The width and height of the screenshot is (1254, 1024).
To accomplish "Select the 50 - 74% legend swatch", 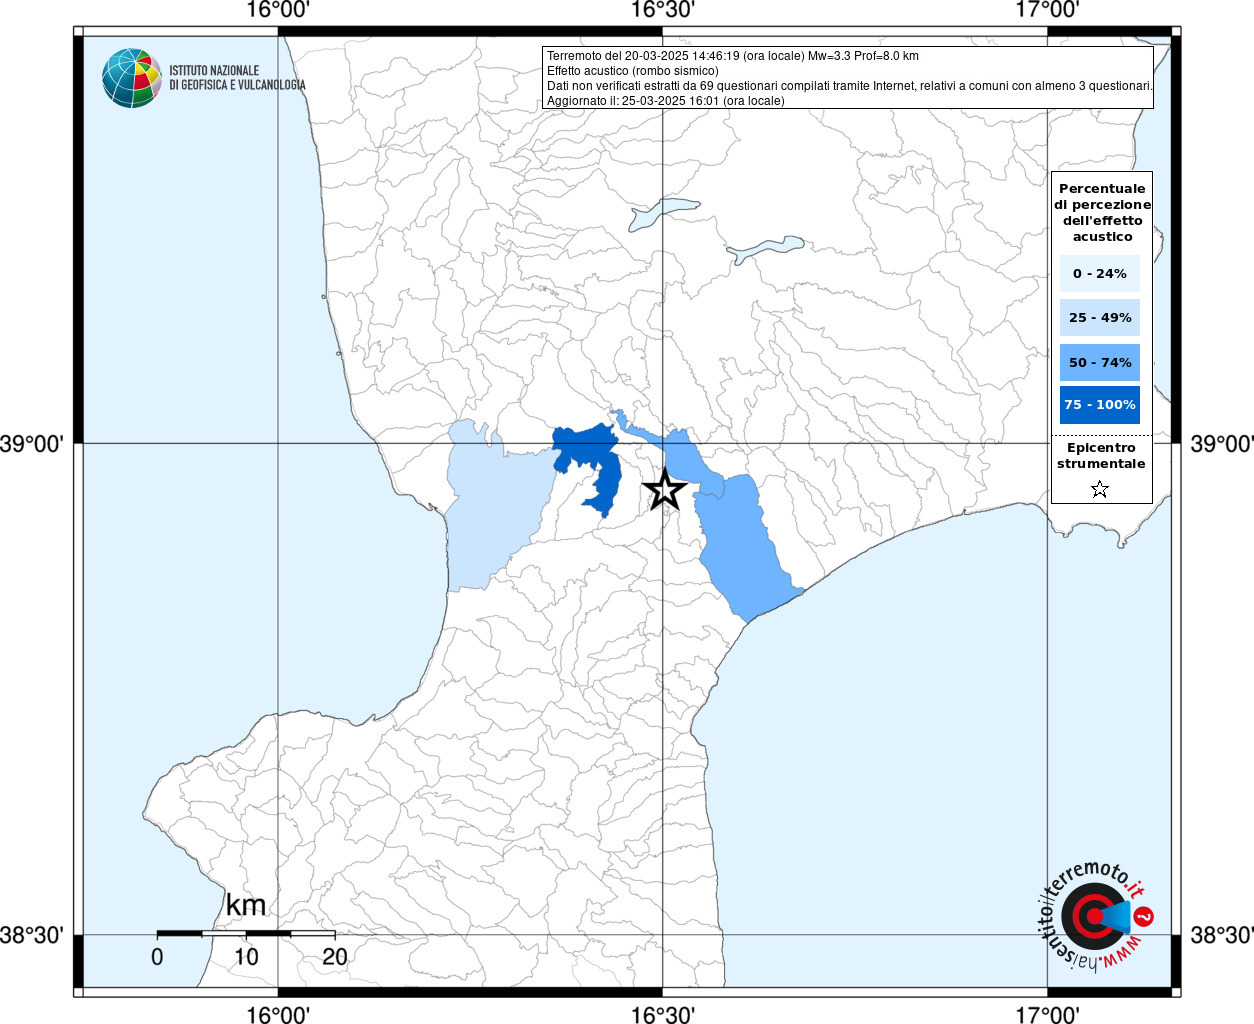I will pyautogui.click(x=1100, y=362).
